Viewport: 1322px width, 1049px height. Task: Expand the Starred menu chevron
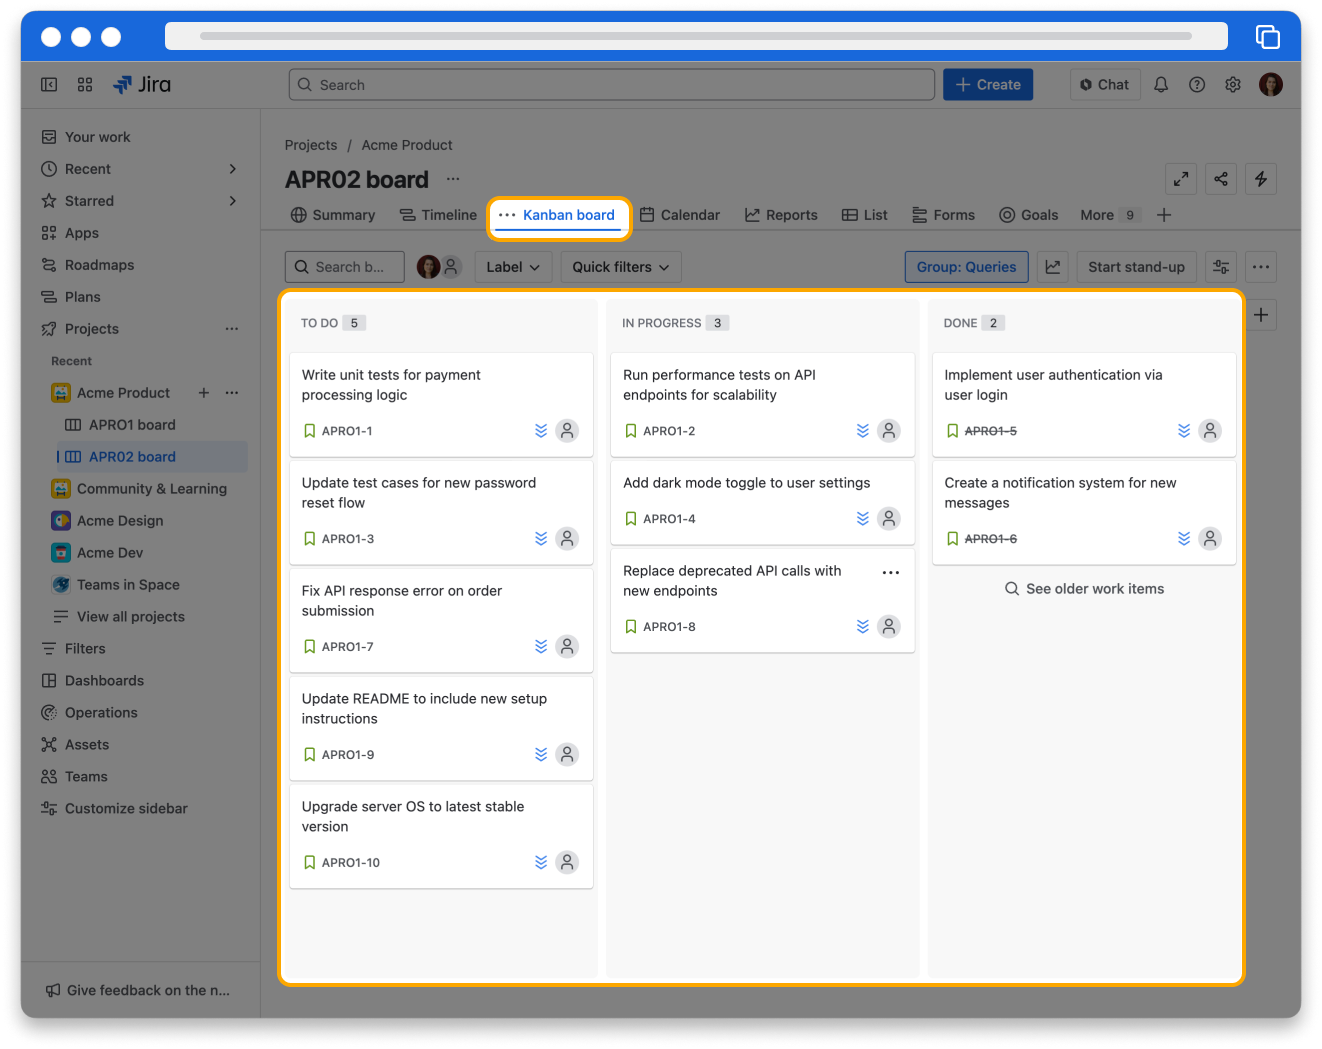pyautogui.click(x=233, y=201)
